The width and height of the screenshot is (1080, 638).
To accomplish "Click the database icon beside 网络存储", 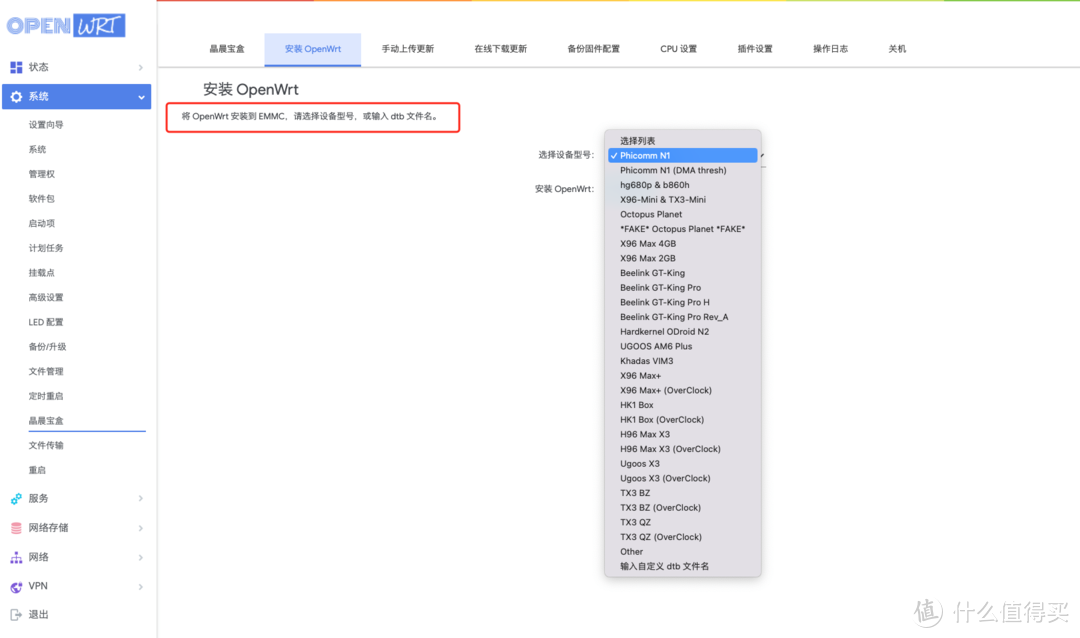I will tap(14, 527).
